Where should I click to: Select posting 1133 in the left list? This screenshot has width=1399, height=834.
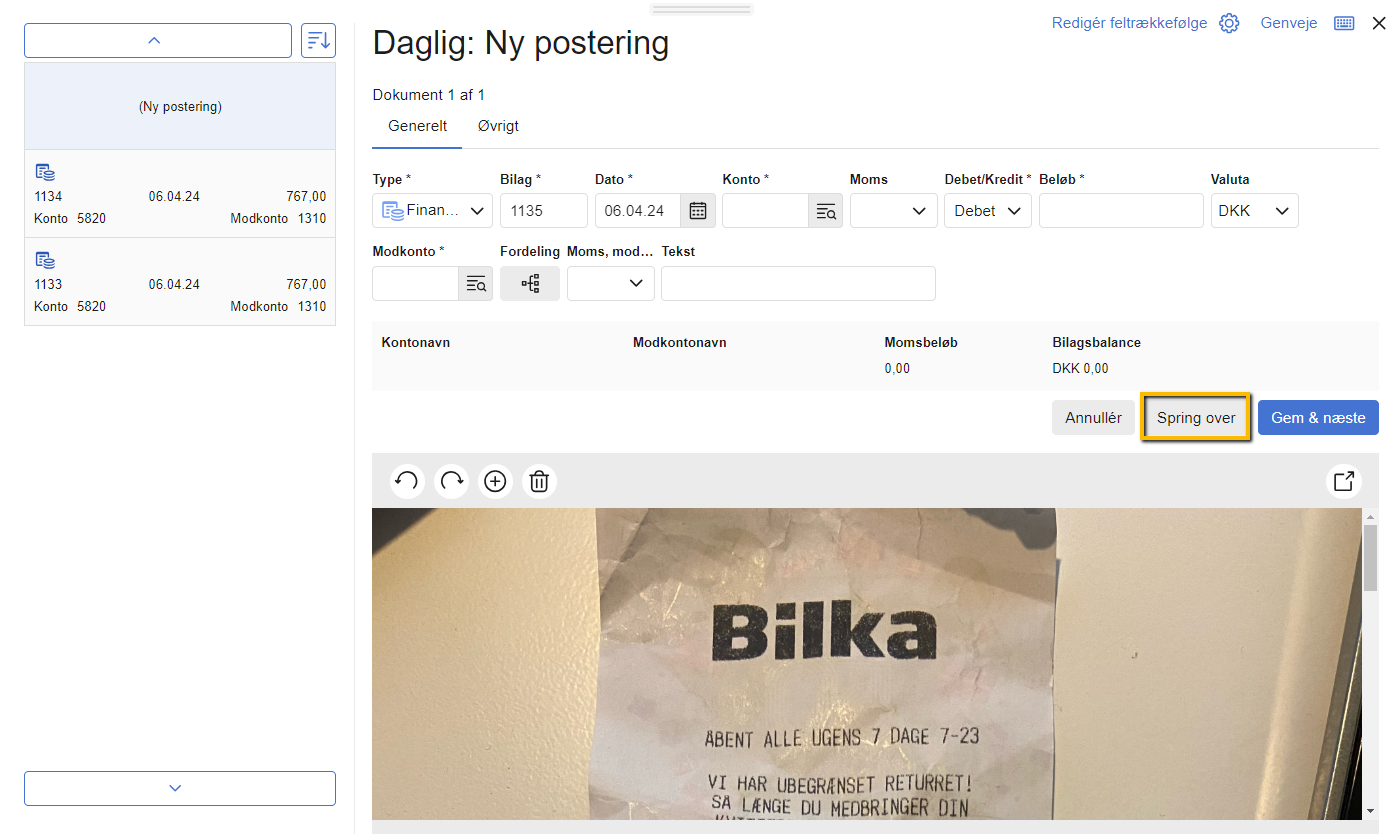180,283
